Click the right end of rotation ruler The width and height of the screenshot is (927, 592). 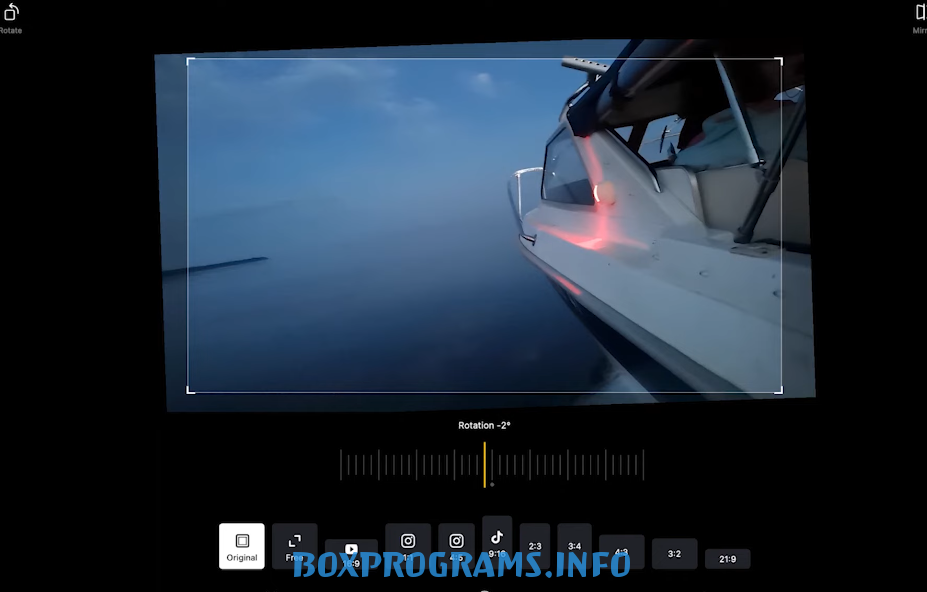(x=643, y=464)
